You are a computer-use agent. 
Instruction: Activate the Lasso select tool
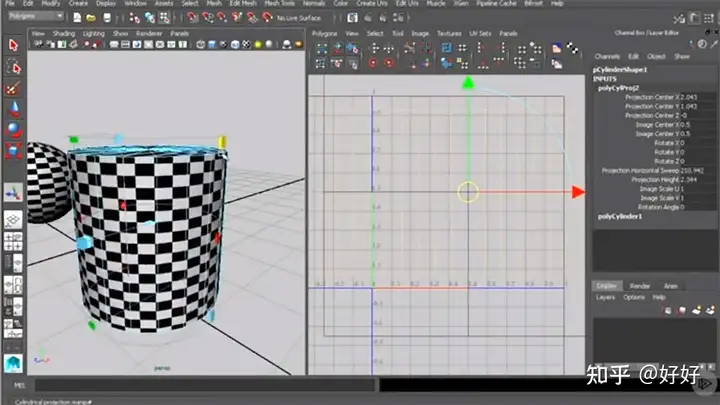tap(13, 67)
